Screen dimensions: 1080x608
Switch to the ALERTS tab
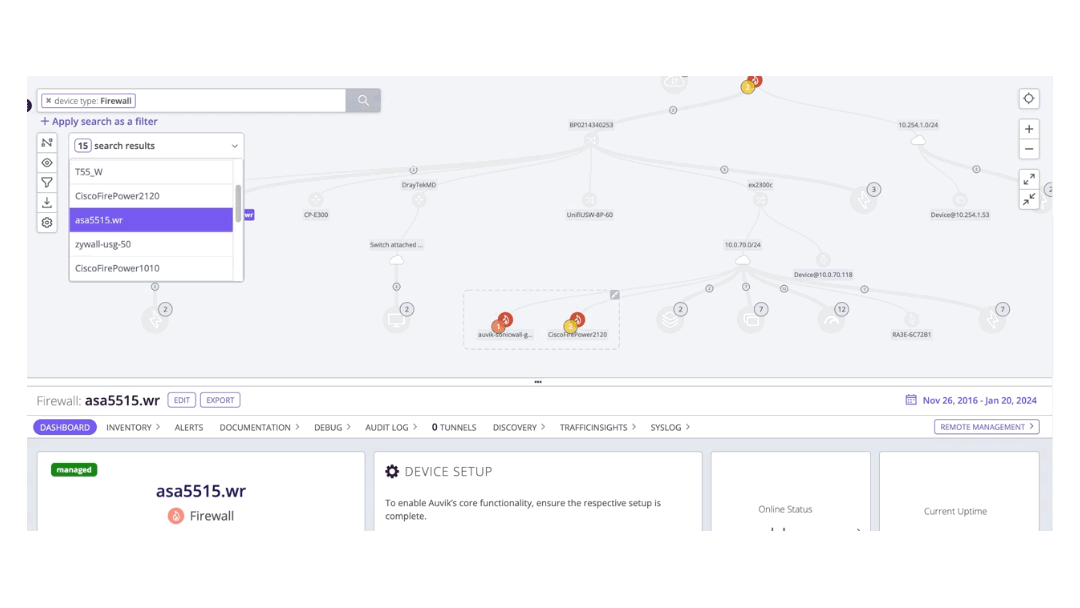pos(189,428)
